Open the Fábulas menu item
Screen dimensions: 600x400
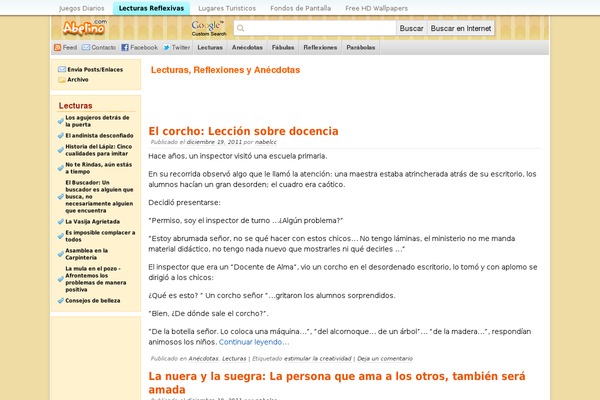[x=283, y=47]
